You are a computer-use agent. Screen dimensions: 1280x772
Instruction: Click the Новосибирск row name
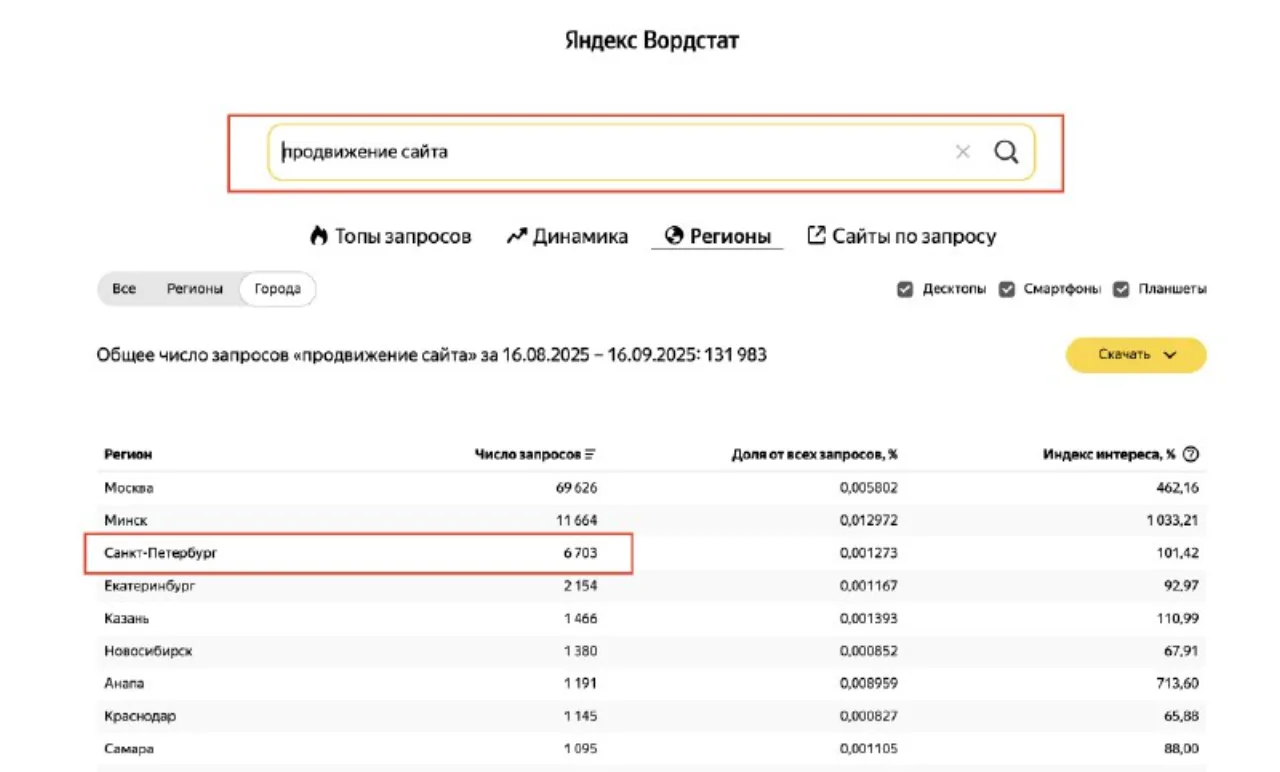[x=148, y=651]
